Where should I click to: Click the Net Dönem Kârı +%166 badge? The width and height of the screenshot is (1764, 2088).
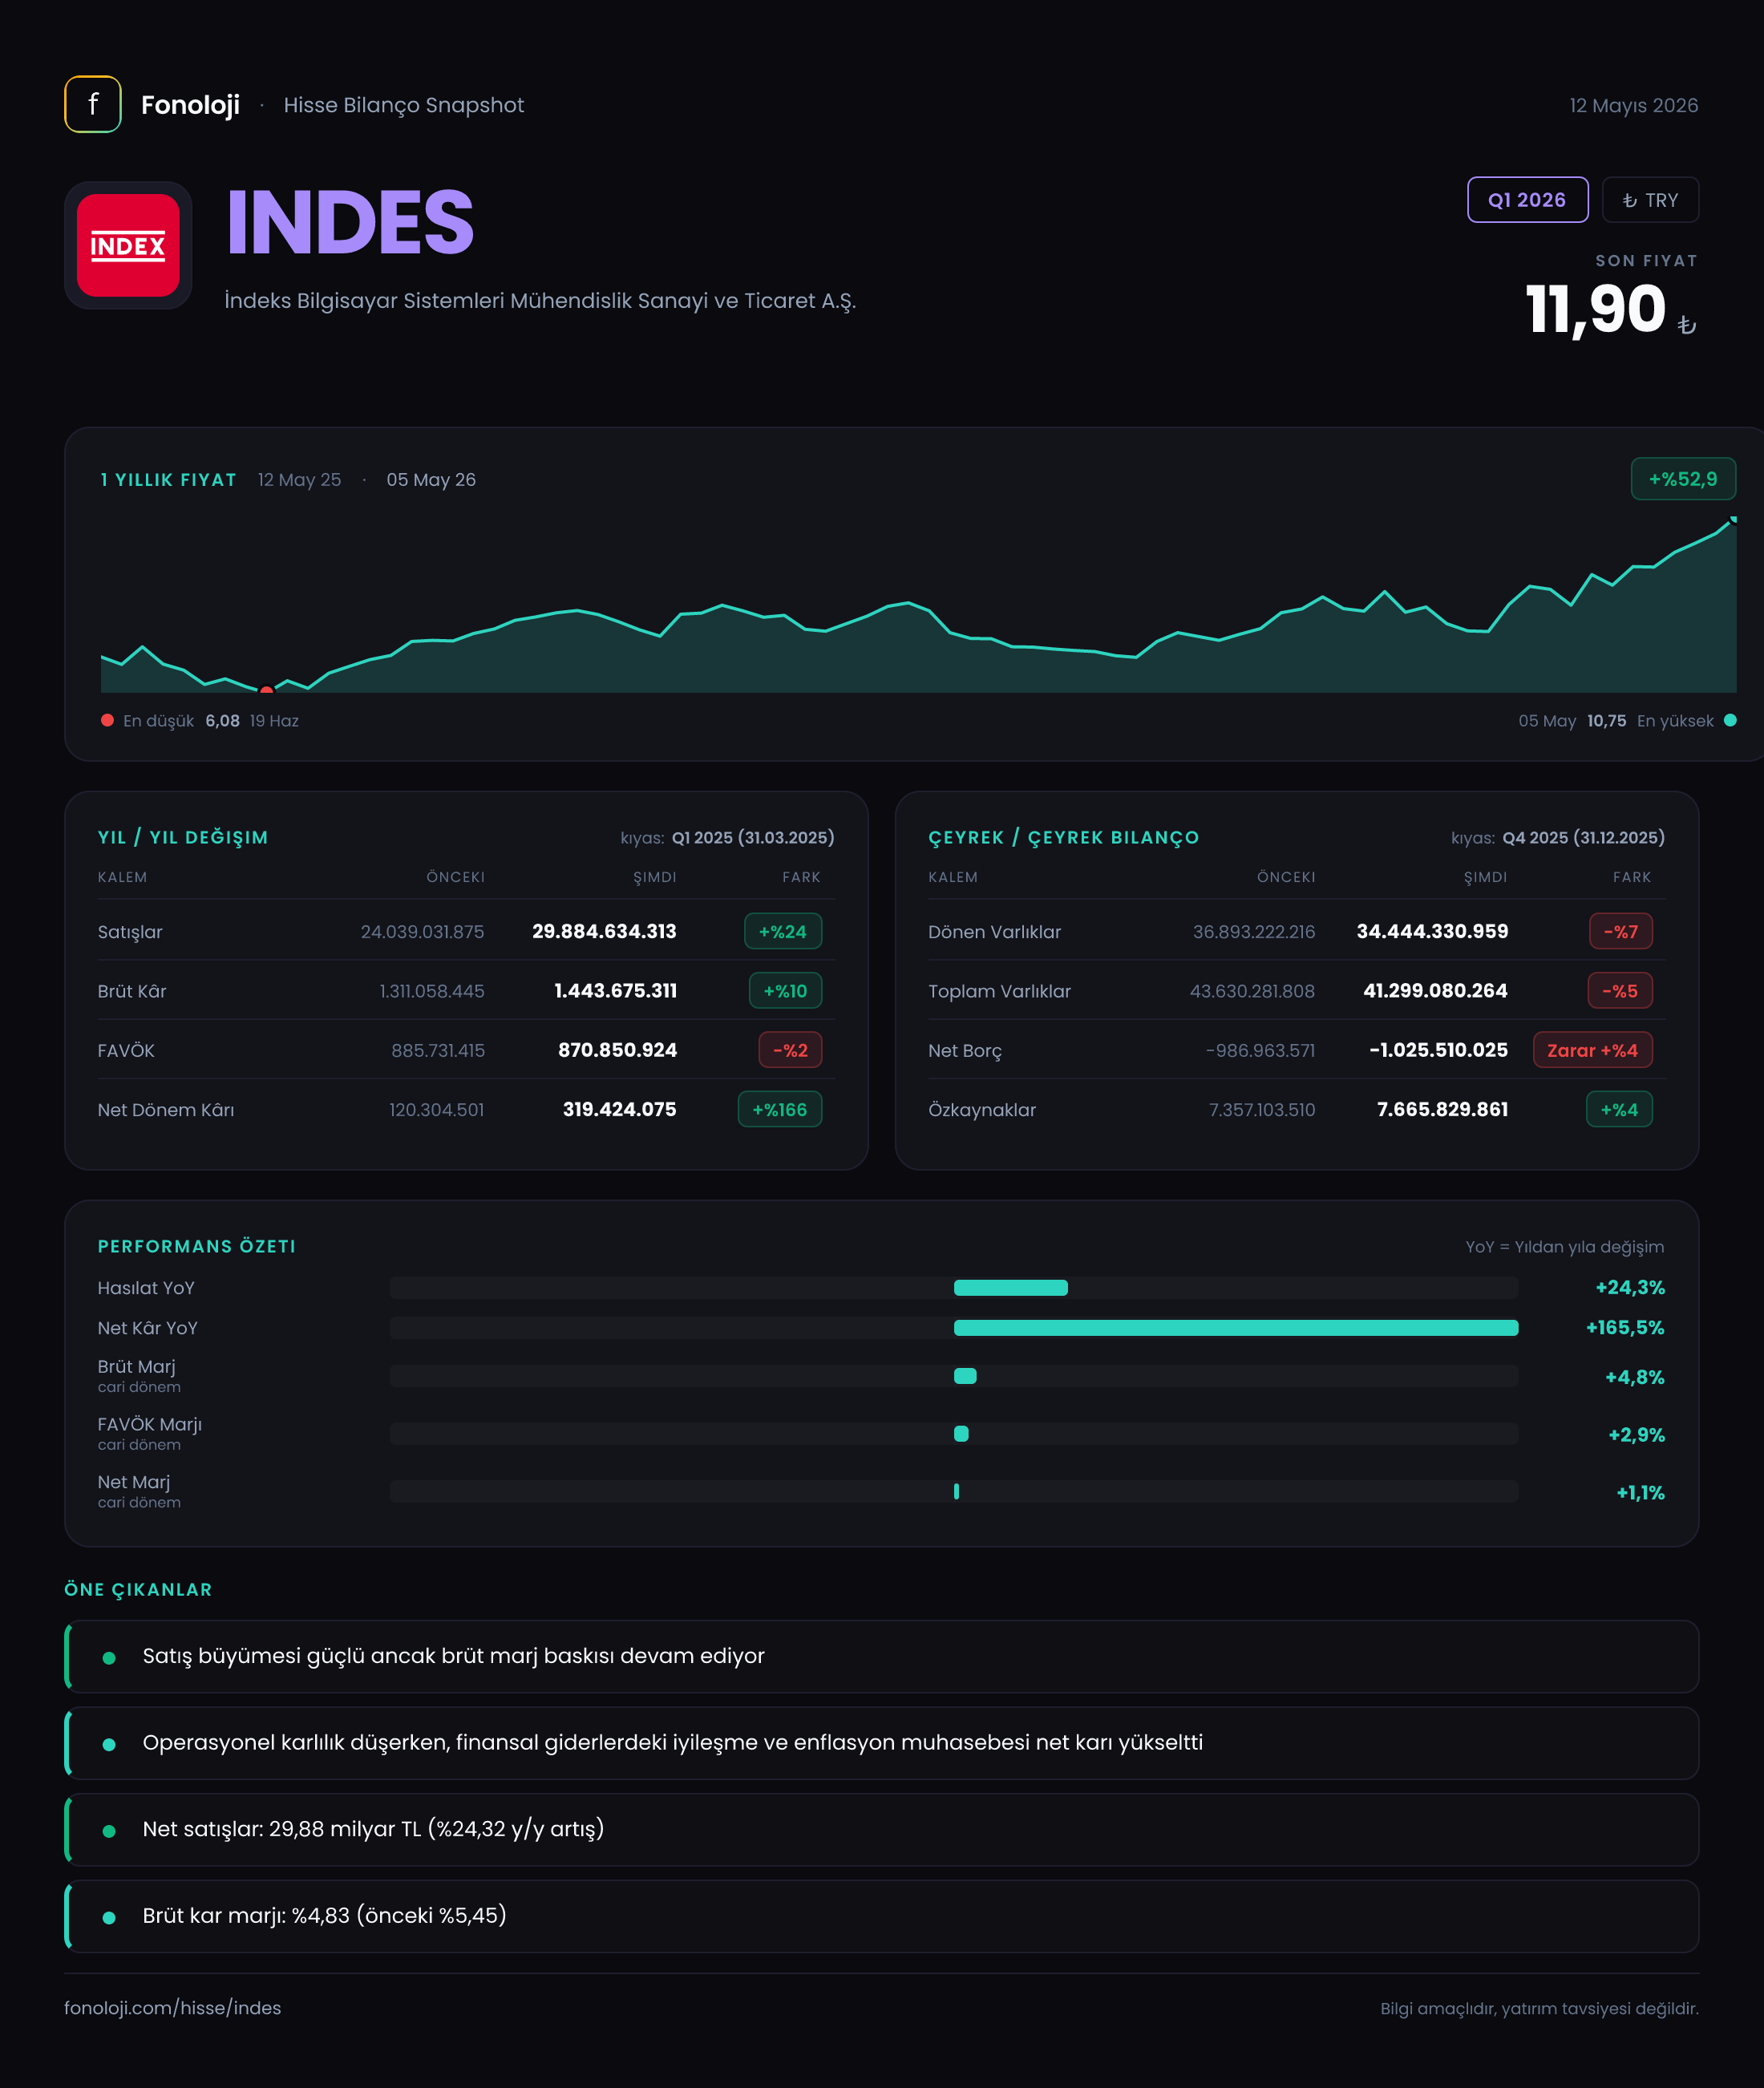tap(780, 1109)
